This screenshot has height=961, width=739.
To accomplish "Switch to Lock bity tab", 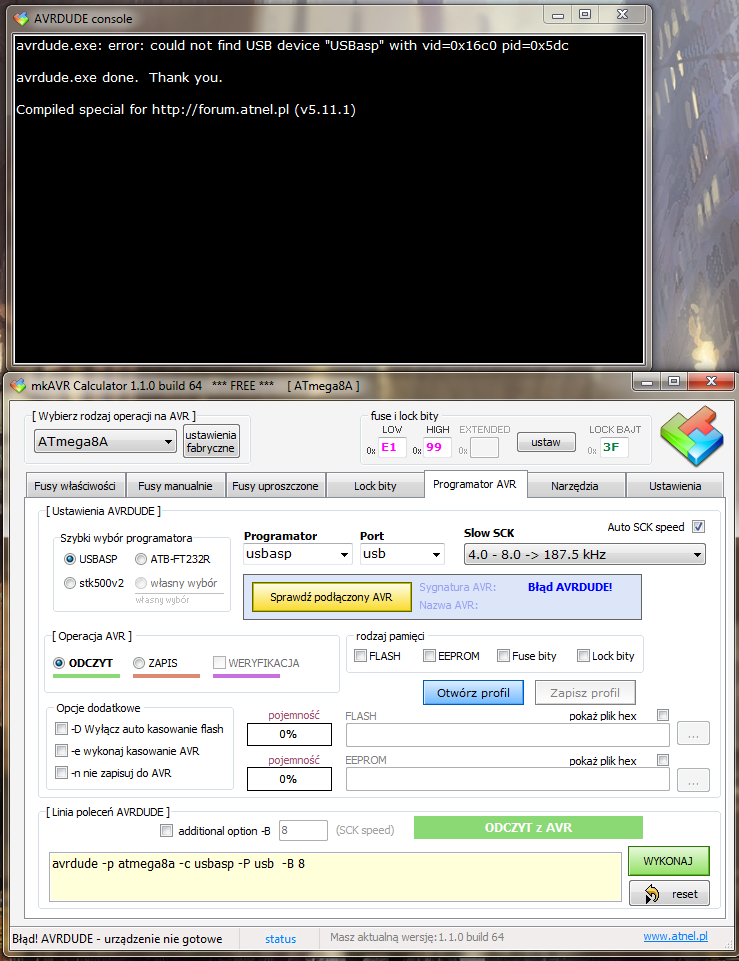I will [375, 486].
